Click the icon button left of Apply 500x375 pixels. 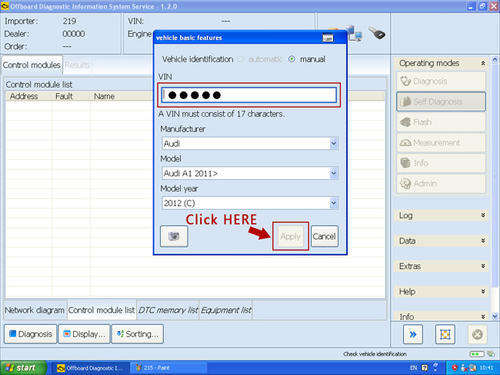pos(174,236)
